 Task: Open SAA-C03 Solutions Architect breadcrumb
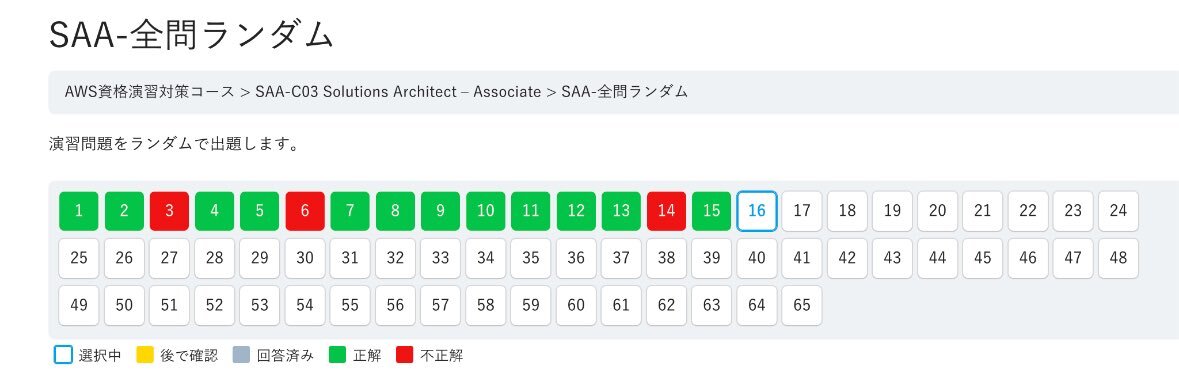[398, 92]
